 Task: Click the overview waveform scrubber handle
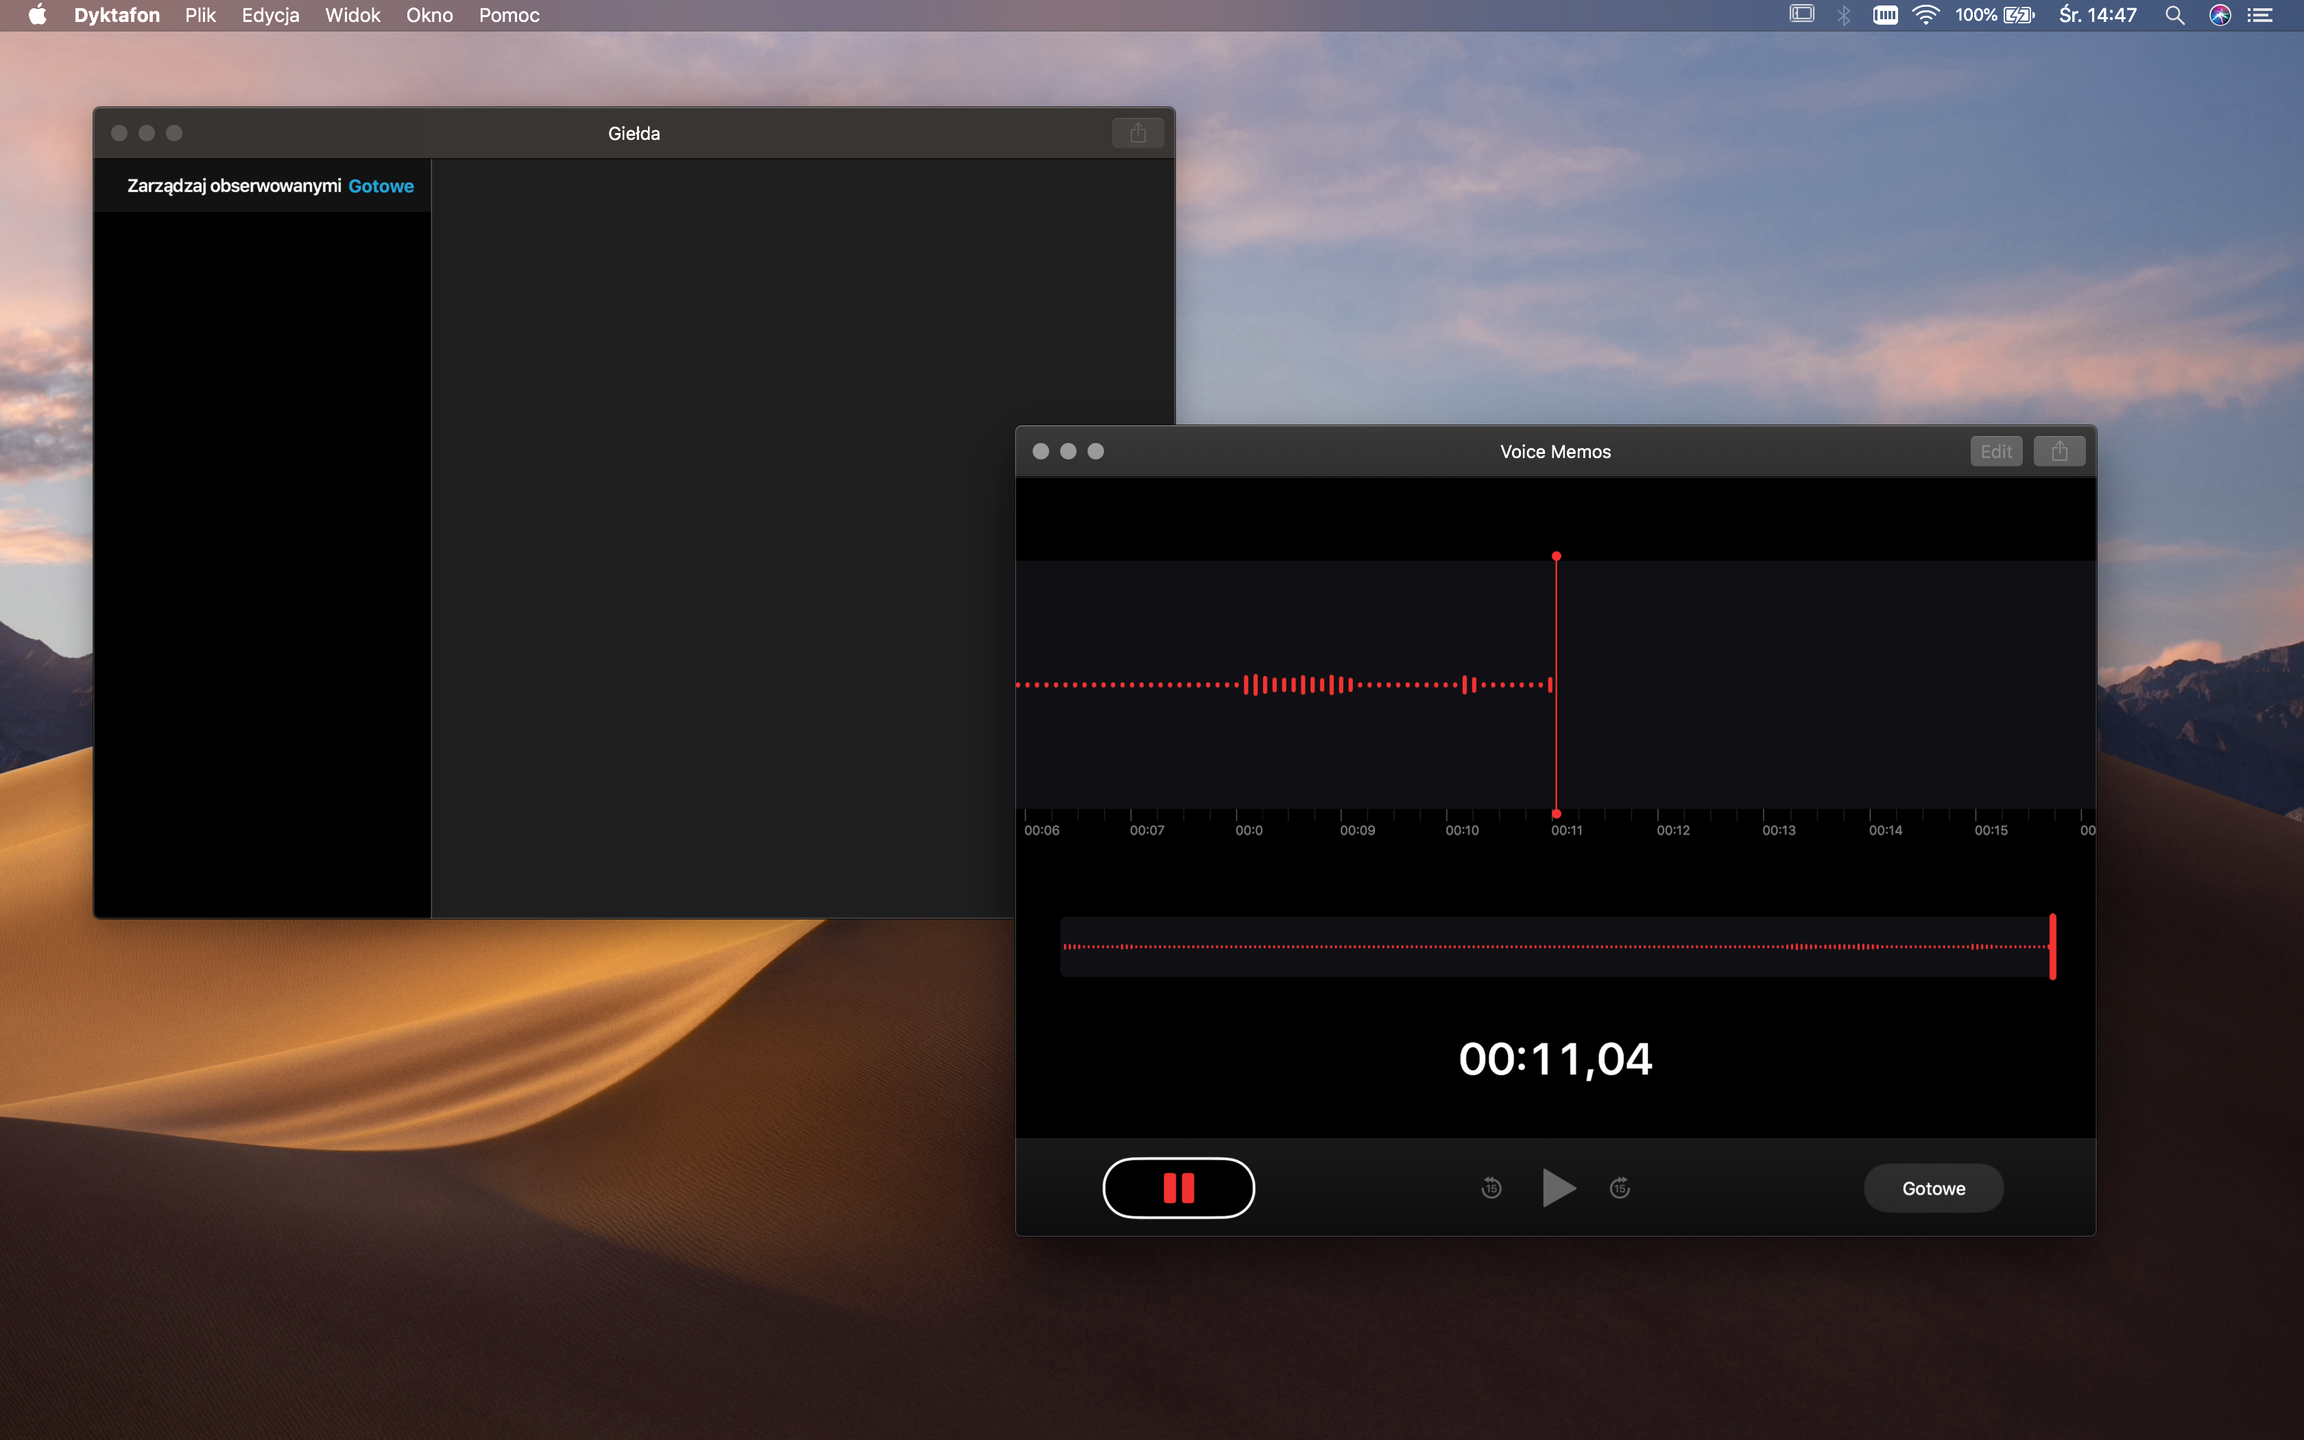click(x=2052, y=946)
